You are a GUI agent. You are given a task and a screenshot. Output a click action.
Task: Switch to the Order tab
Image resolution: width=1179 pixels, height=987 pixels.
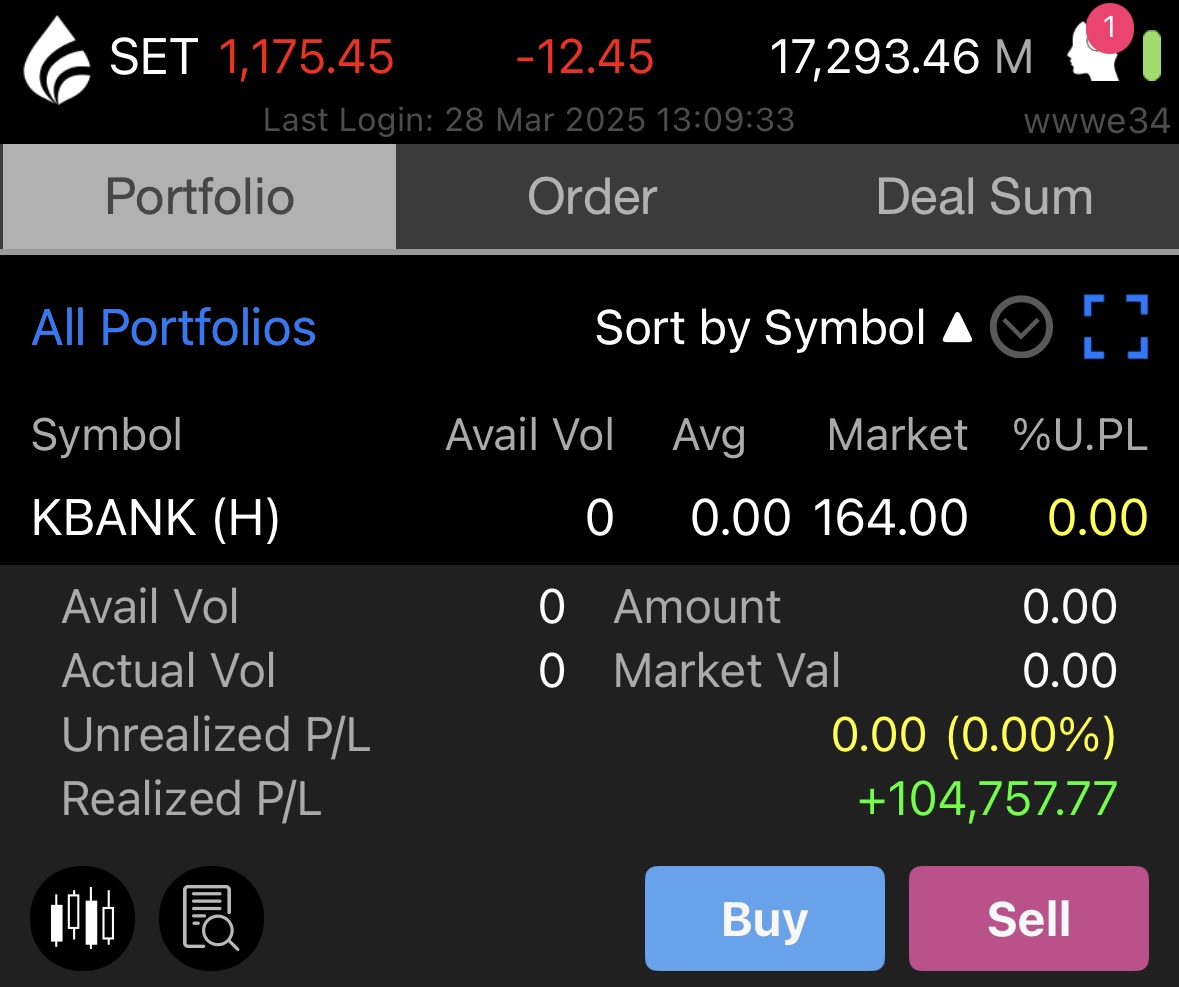tap(593, 197)
